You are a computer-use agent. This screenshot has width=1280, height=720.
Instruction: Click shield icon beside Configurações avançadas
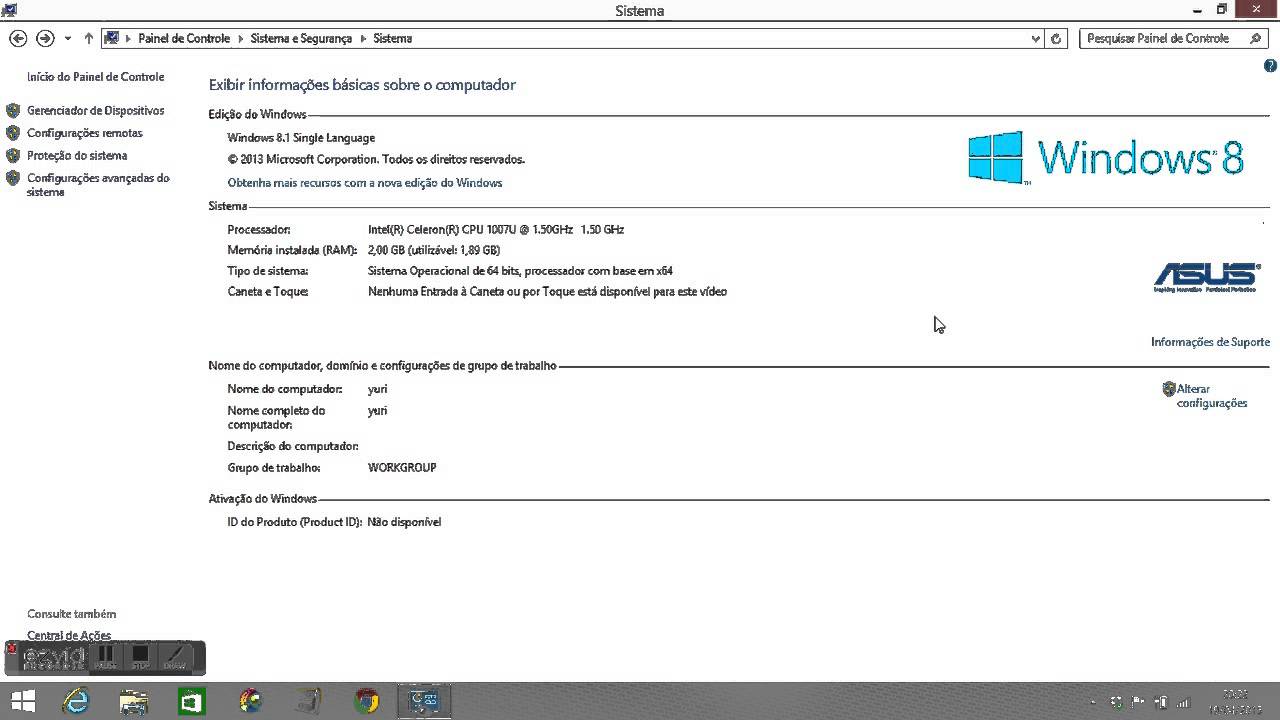[x=13, y=178]
